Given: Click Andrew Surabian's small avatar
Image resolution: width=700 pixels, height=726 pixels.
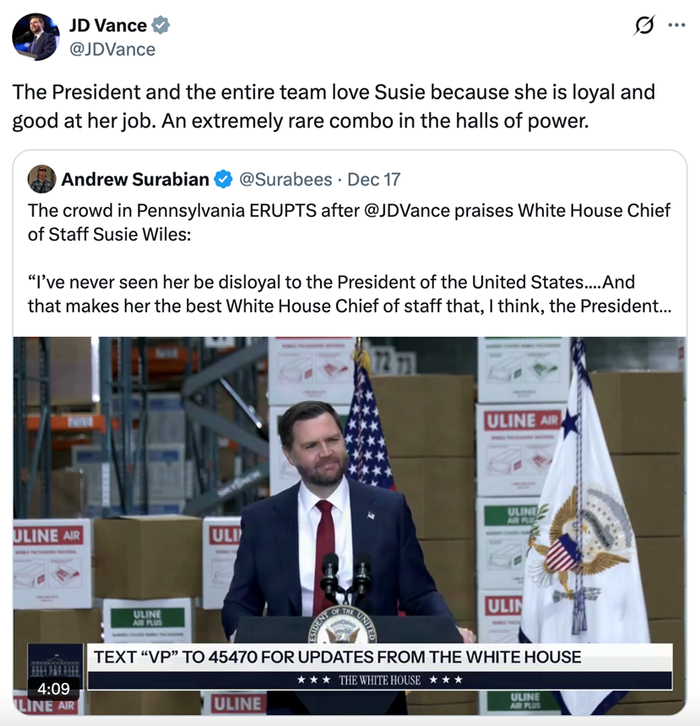Looking at the screenshot, I should pos(42,179).
